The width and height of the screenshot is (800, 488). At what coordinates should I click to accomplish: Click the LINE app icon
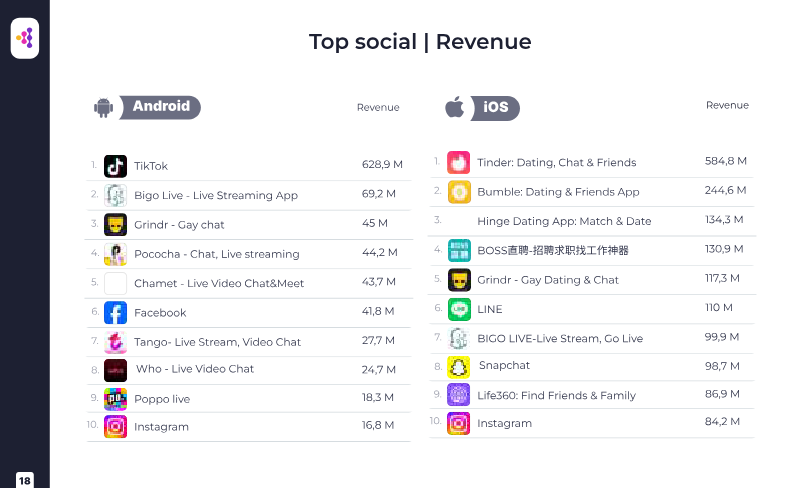459,309
